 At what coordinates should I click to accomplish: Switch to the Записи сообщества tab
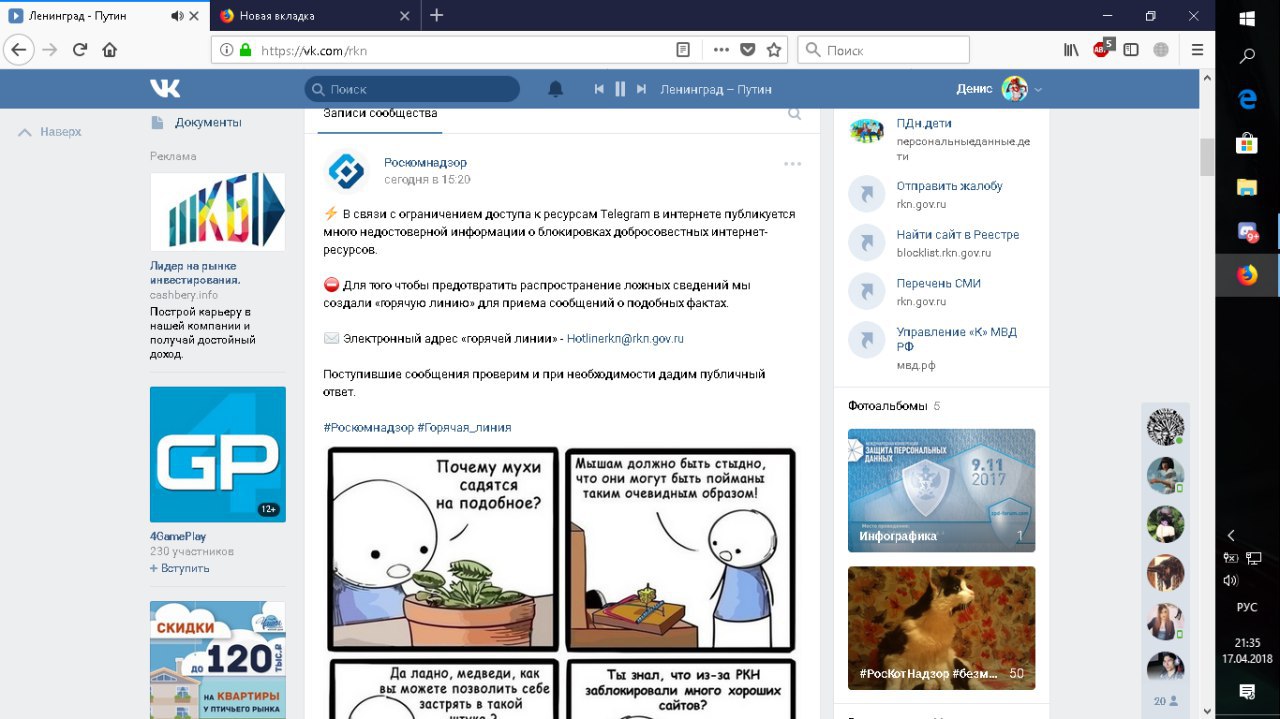tap(379, 114)
